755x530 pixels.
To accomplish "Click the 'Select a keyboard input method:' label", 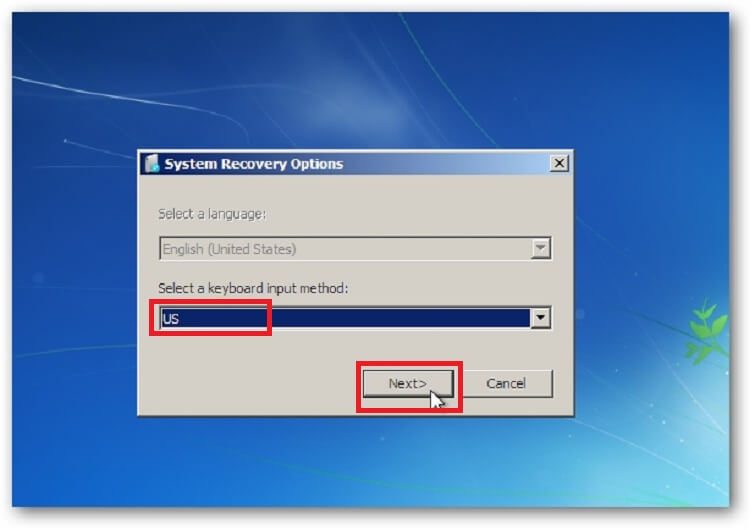I will 253,288.
